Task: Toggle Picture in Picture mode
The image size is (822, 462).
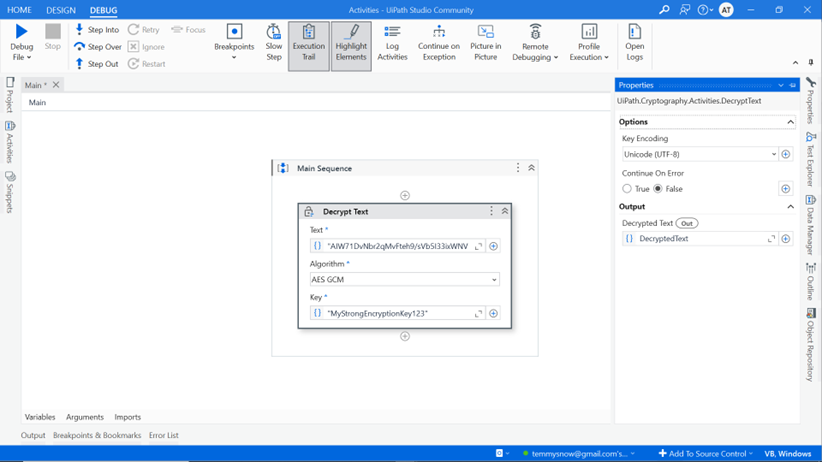Action: tap(485, 42)
